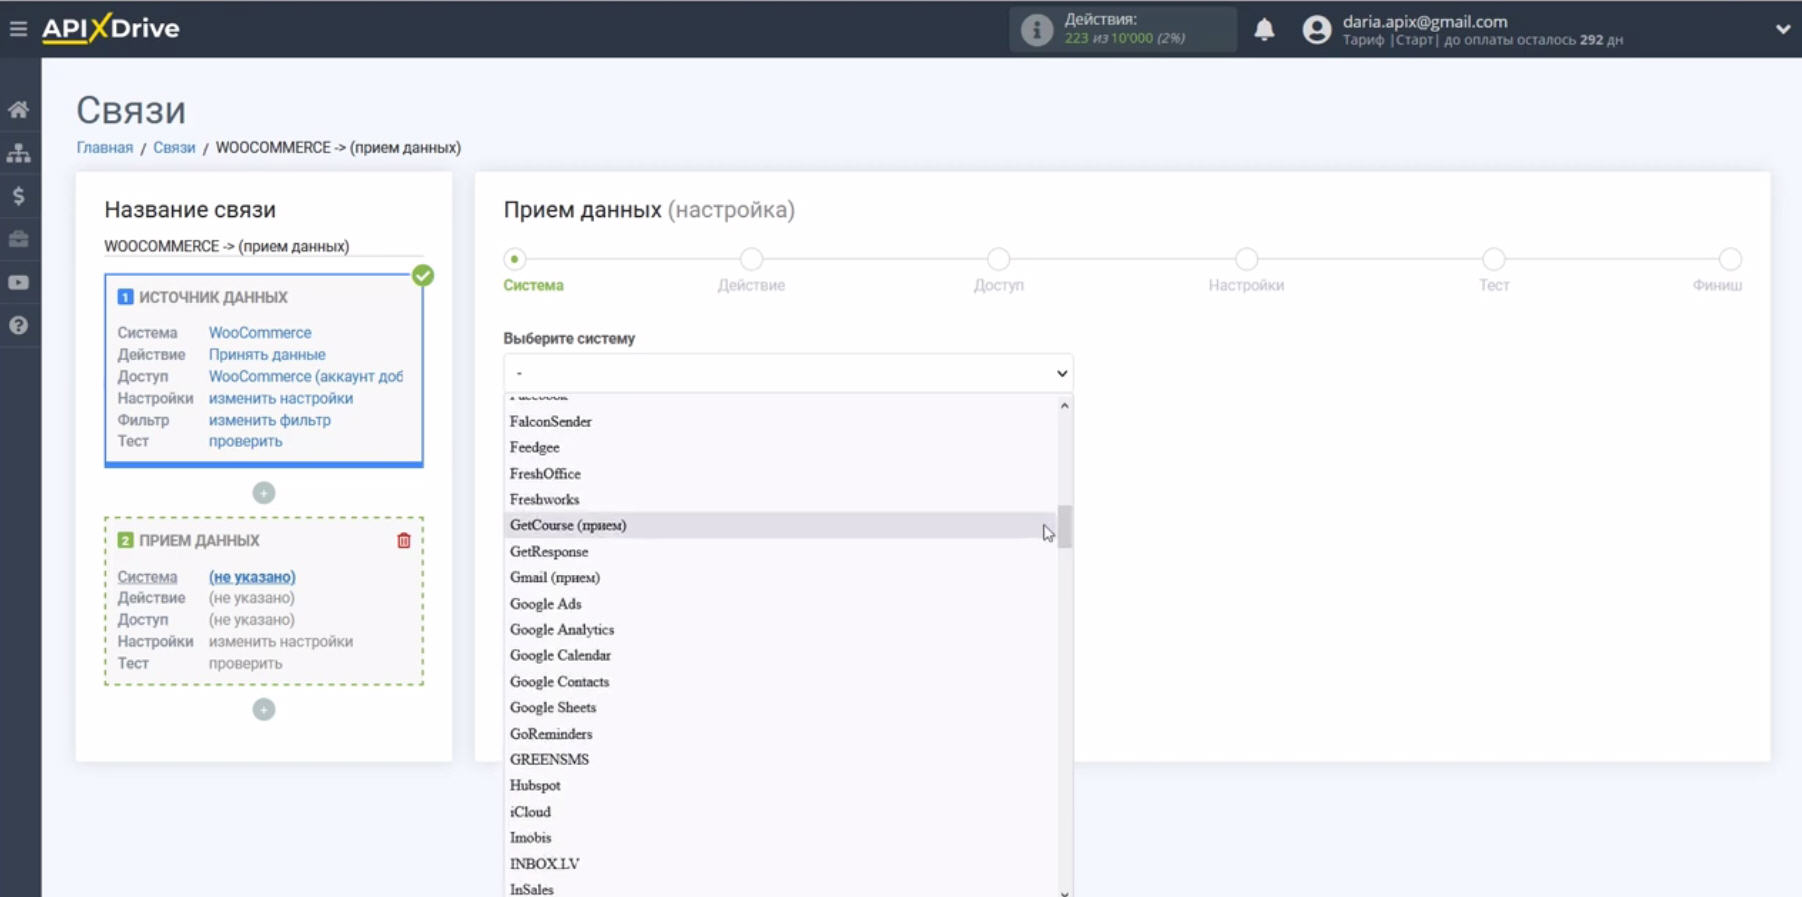The width and height of the screenshot is (1802, 897).
Task: Click проверить in the source block
Action: (246, 441)
